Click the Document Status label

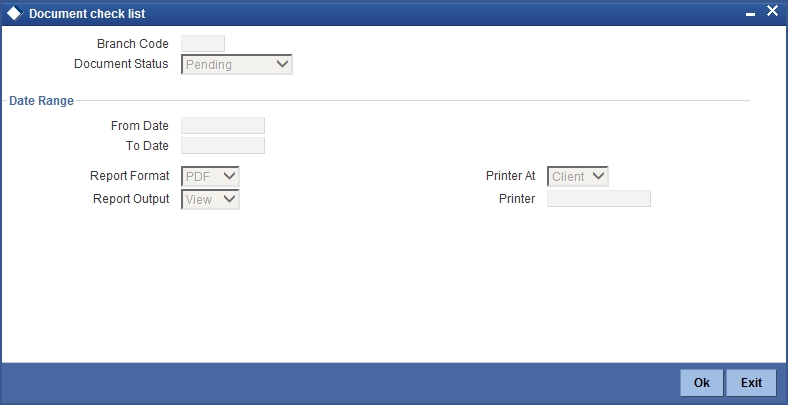click(x=121, y=64)
